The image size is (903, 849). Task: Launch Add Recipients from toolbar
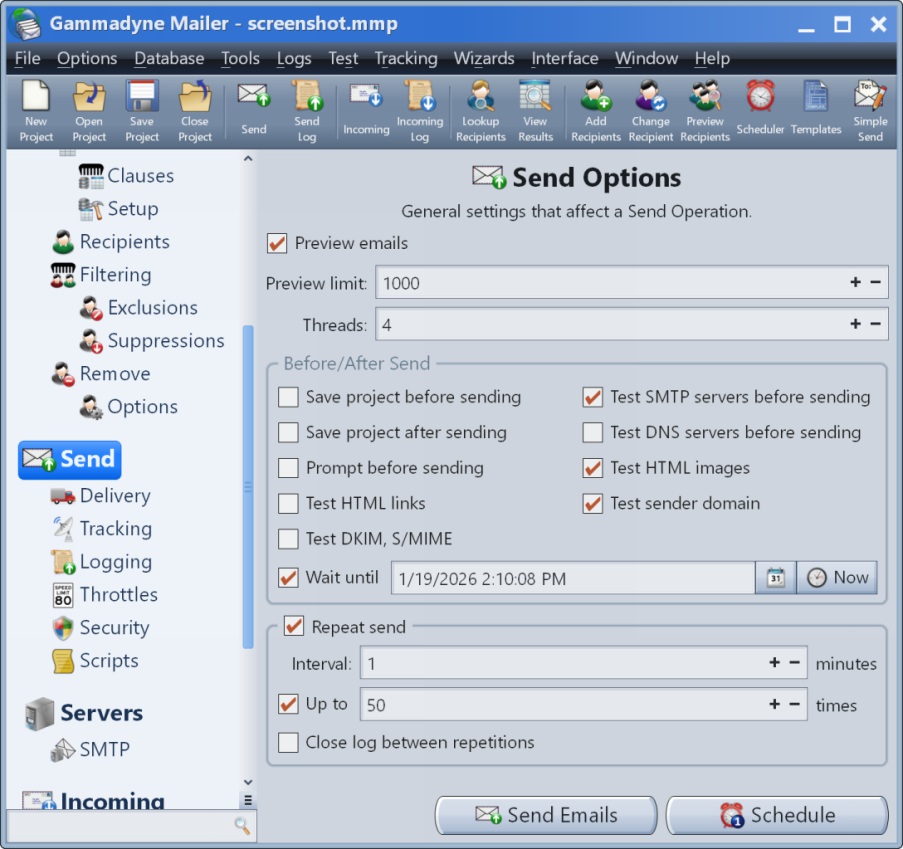[x=595, y=111]
